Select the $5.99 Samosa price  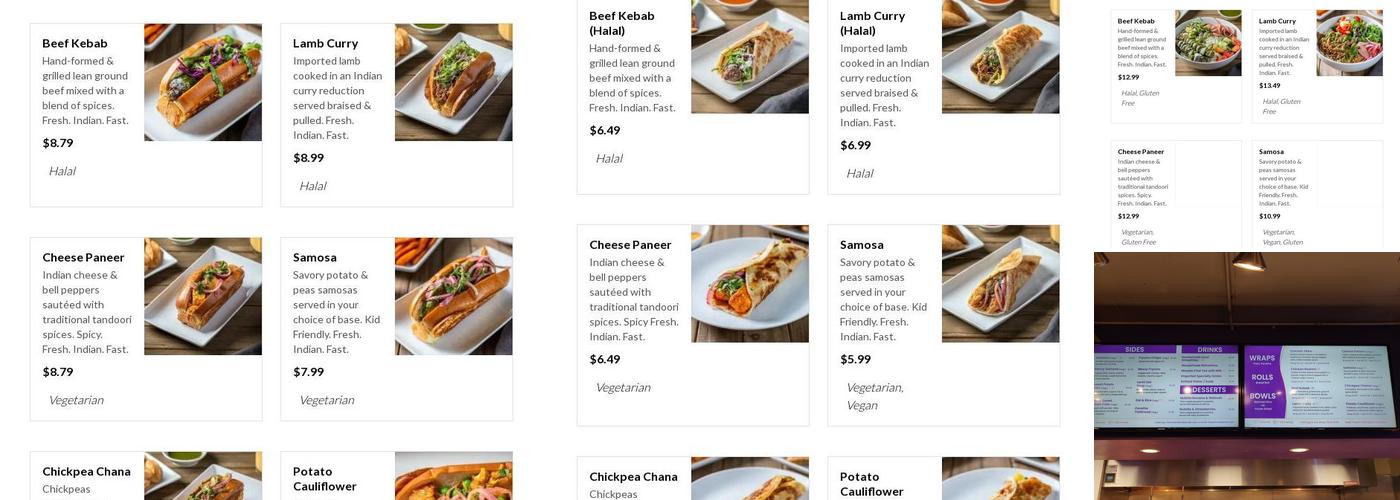point(855,359)
